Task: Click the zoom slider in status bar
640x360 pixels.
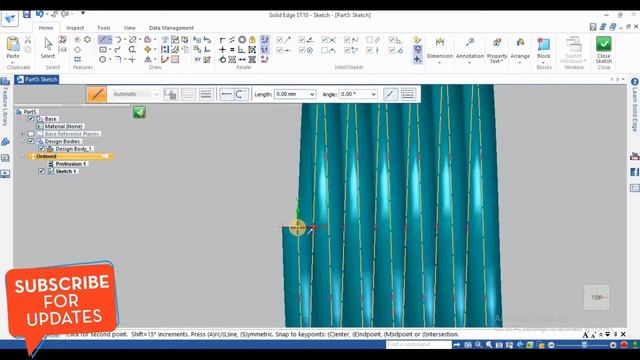Action: (x=584, y=345)
